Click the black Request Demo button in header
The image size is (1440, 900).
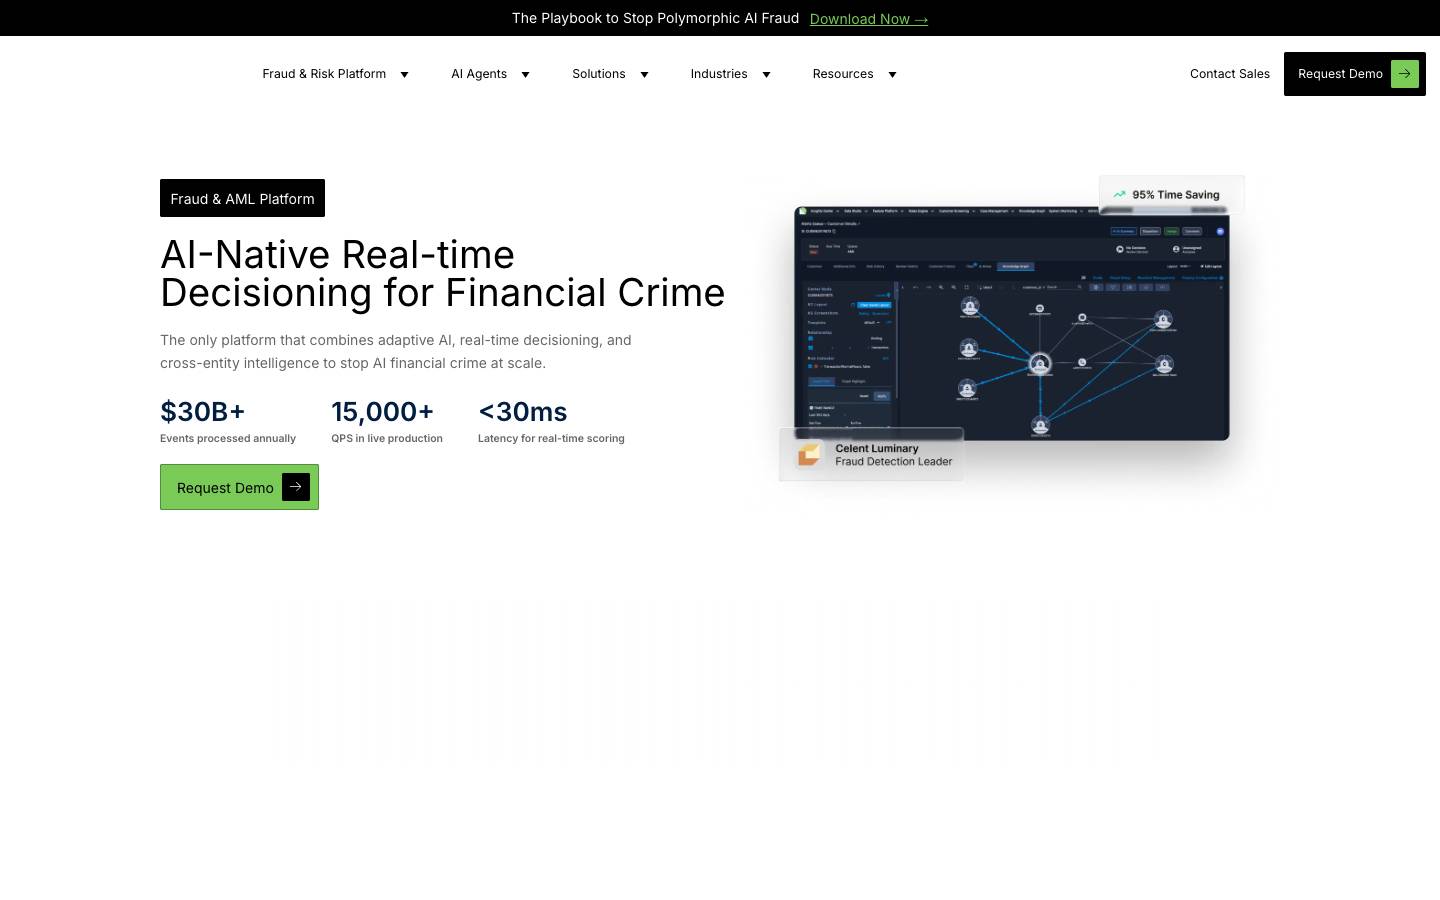click(1355, 74)
